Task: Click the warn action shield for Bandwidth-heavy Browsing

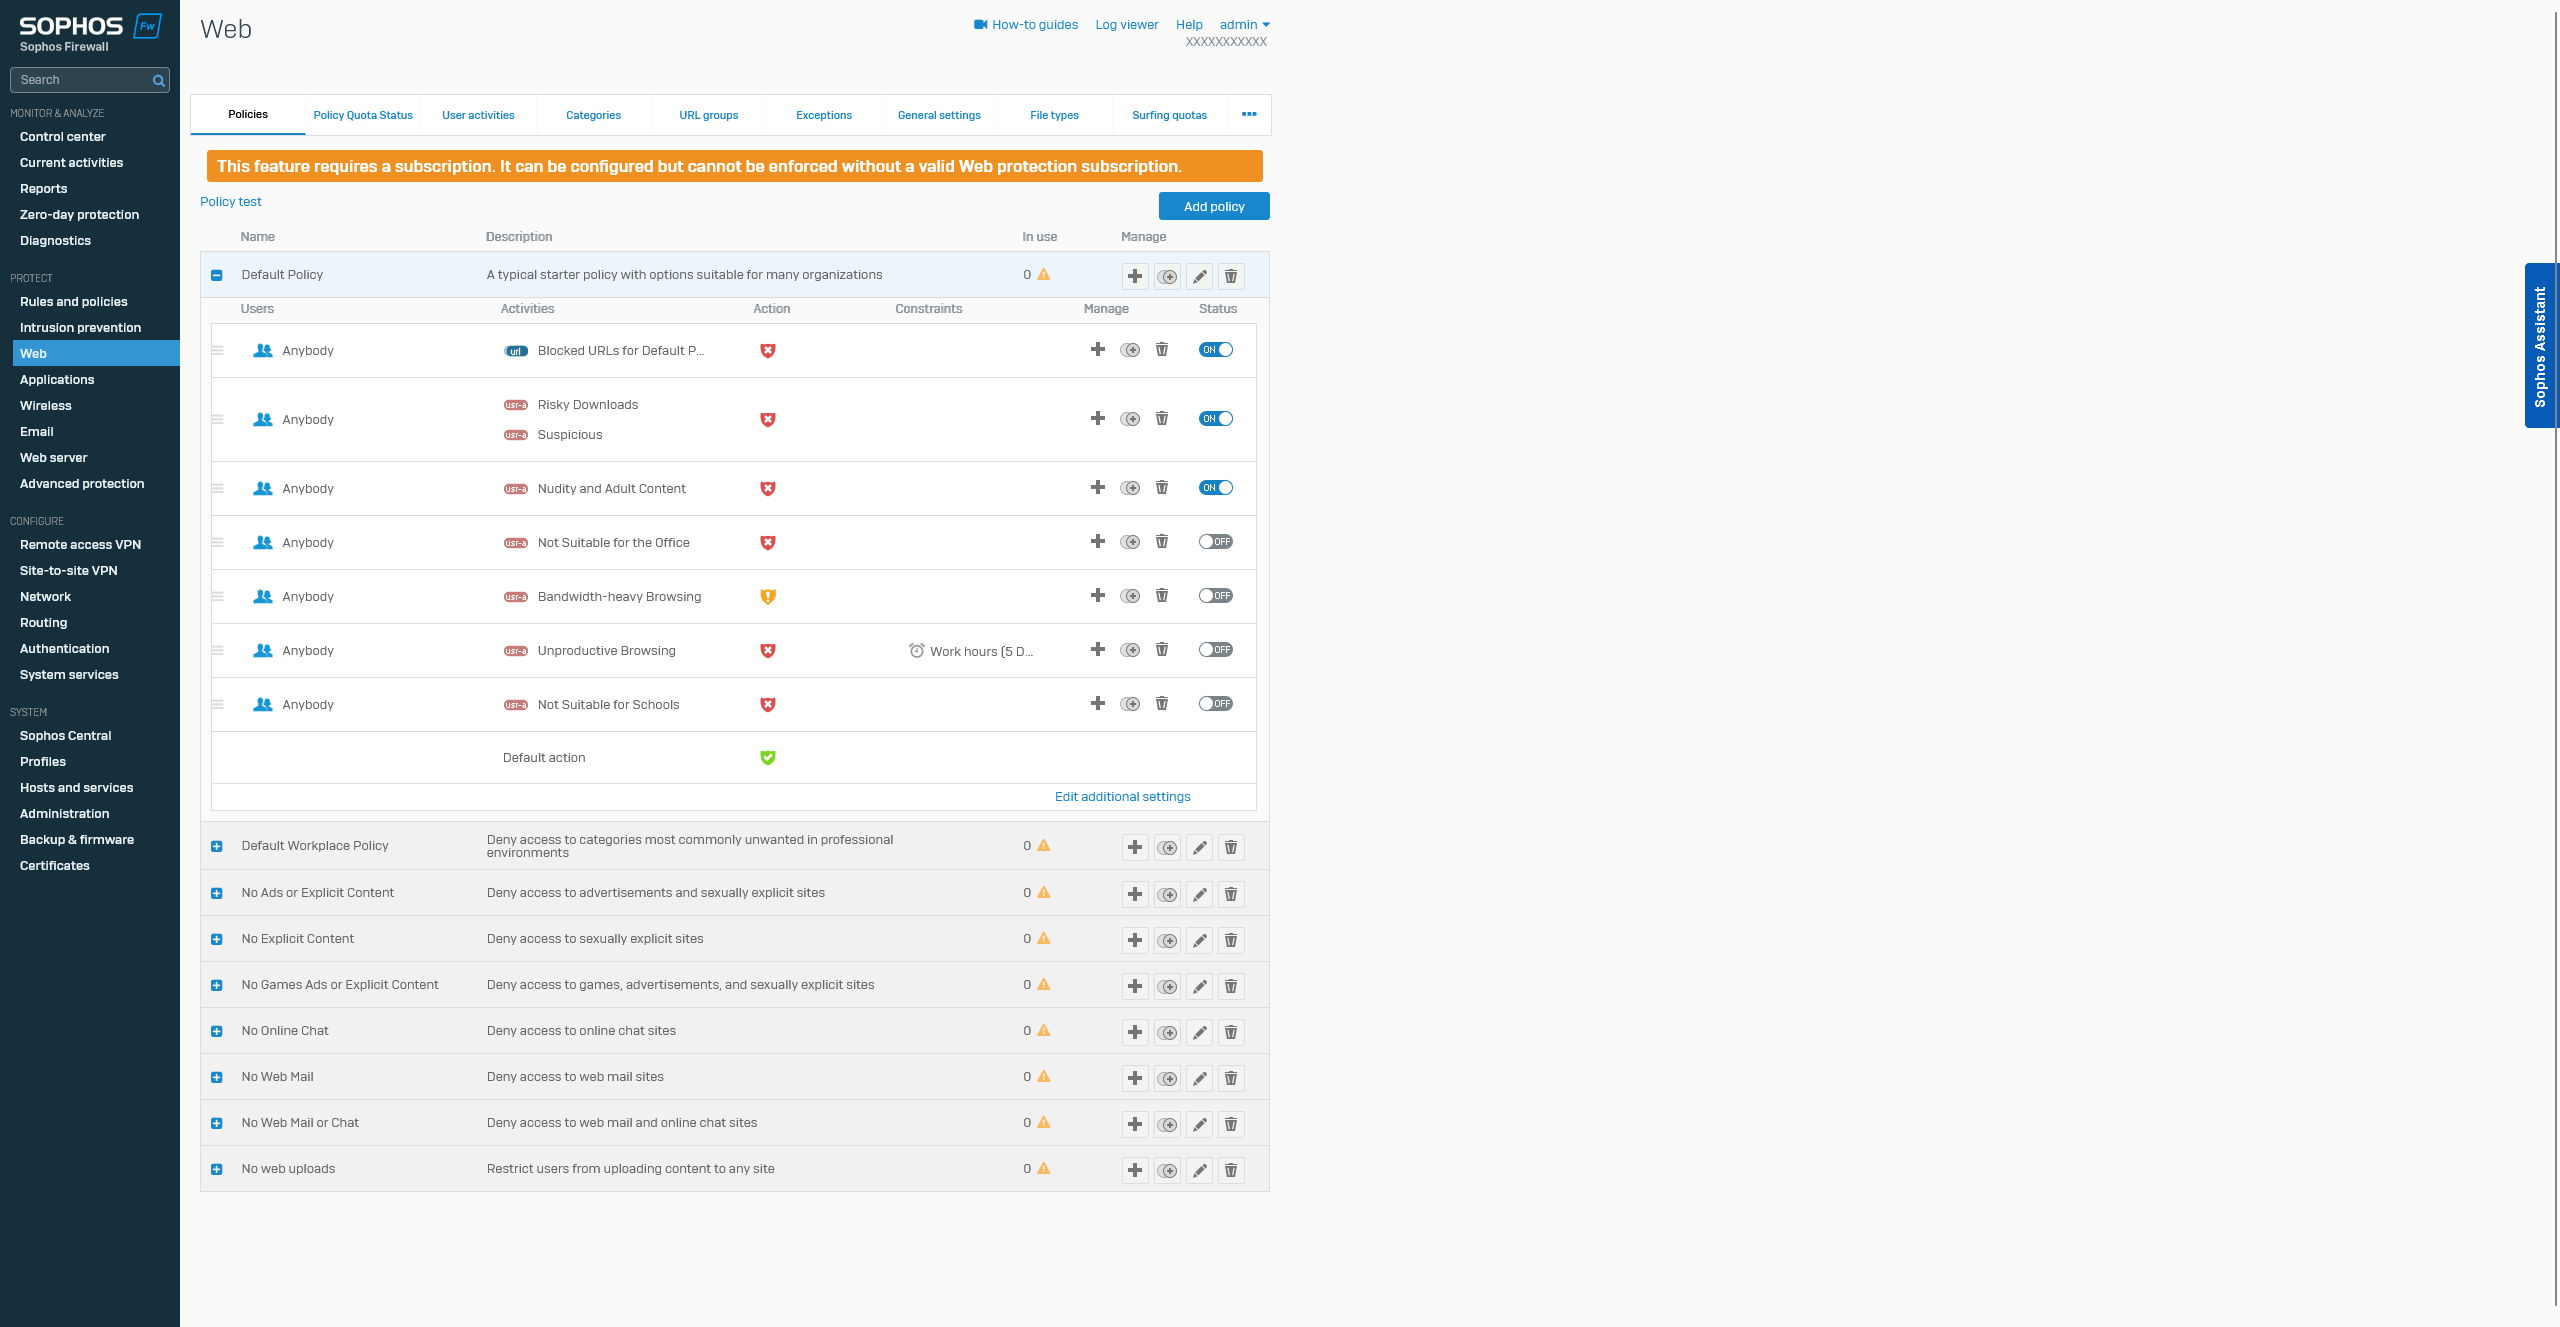Action: pos(768,597)
